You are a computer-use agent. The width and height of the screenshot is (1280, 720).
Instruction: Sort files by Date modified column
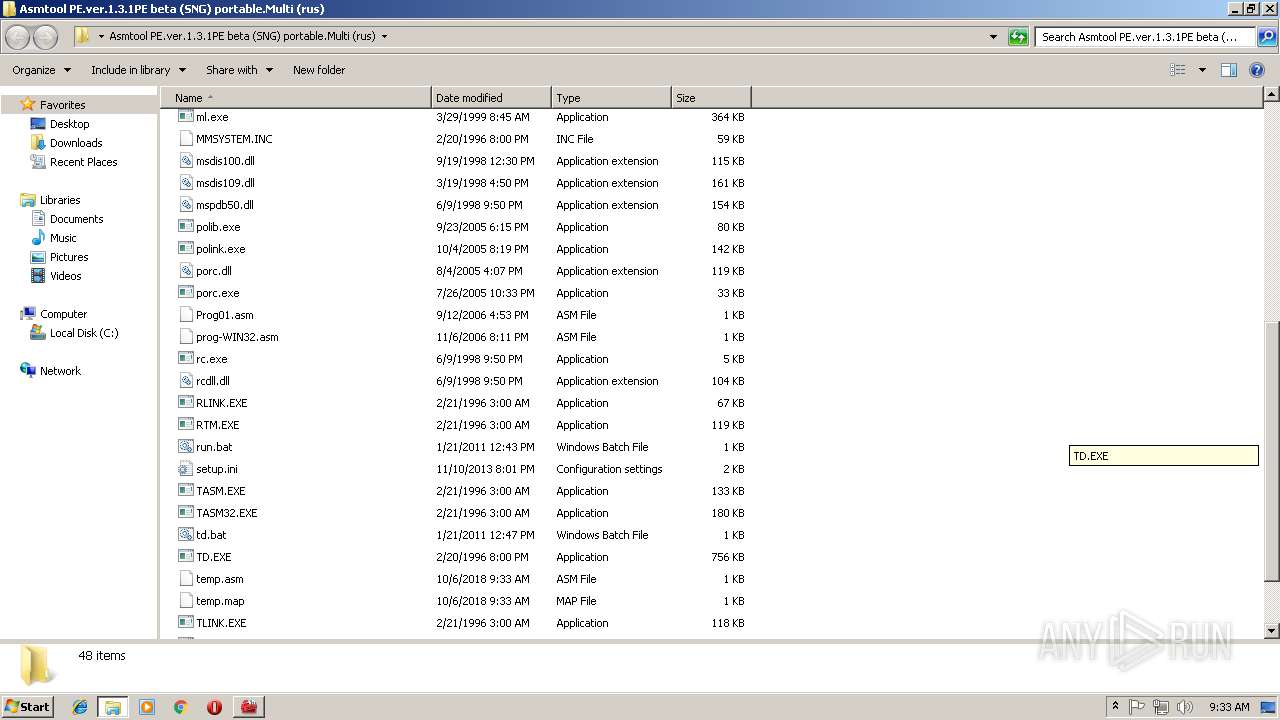coord(491,98)
